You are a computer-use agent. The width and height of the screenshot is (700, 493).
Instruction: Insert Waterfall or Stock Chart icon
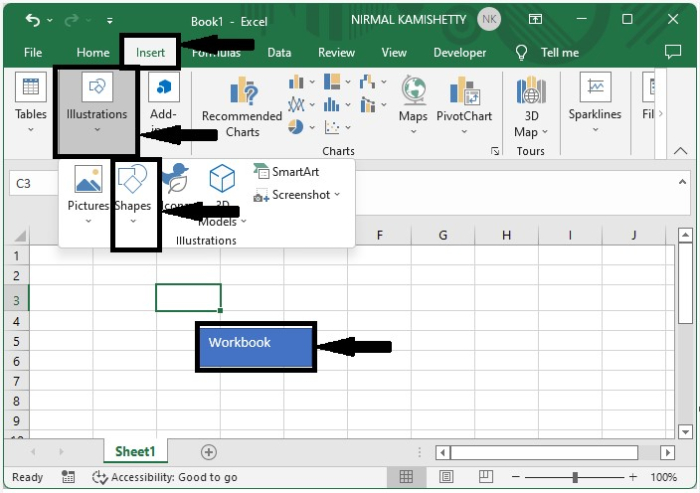click(x=367, y=82)
